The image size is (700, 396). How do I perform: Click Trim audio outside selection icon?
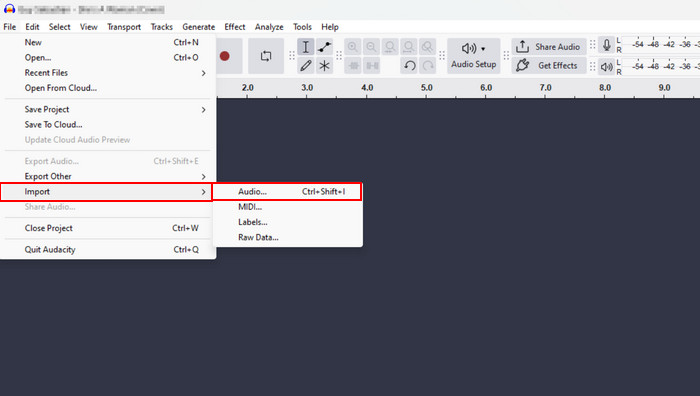pyautogui.click(x=353, y=66)
